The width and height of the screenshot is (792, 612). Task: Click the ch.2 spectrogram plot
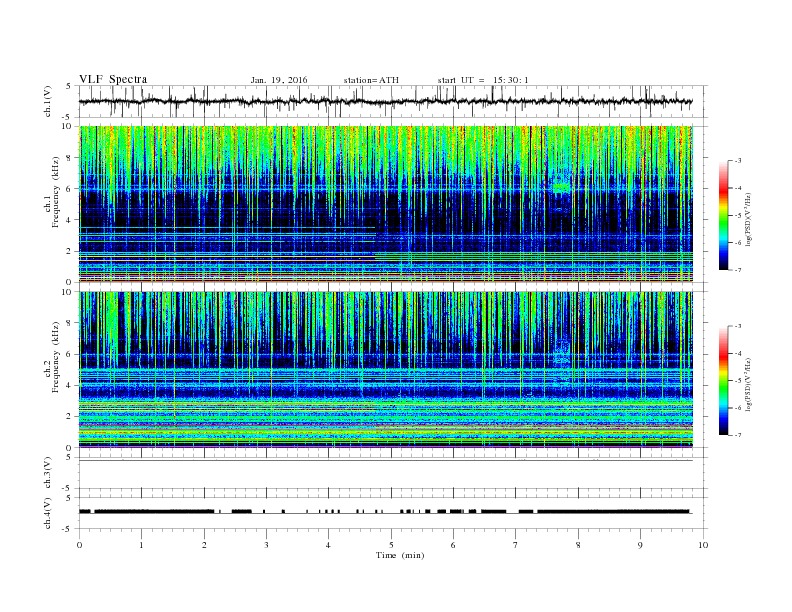[x=386, y=369]
